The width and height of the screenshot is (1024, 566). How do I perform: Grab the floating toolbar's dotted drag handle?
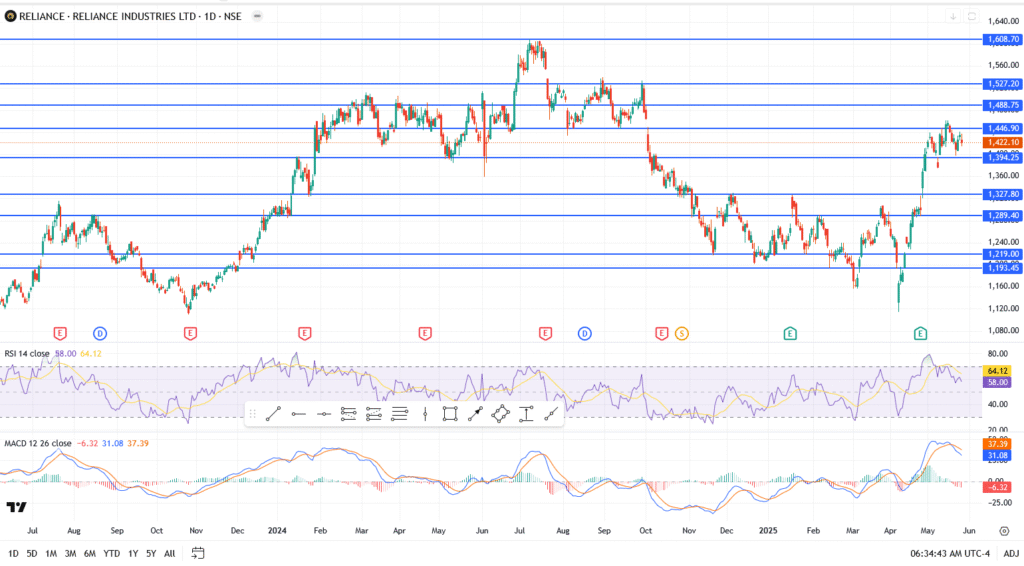click(252, 413)
